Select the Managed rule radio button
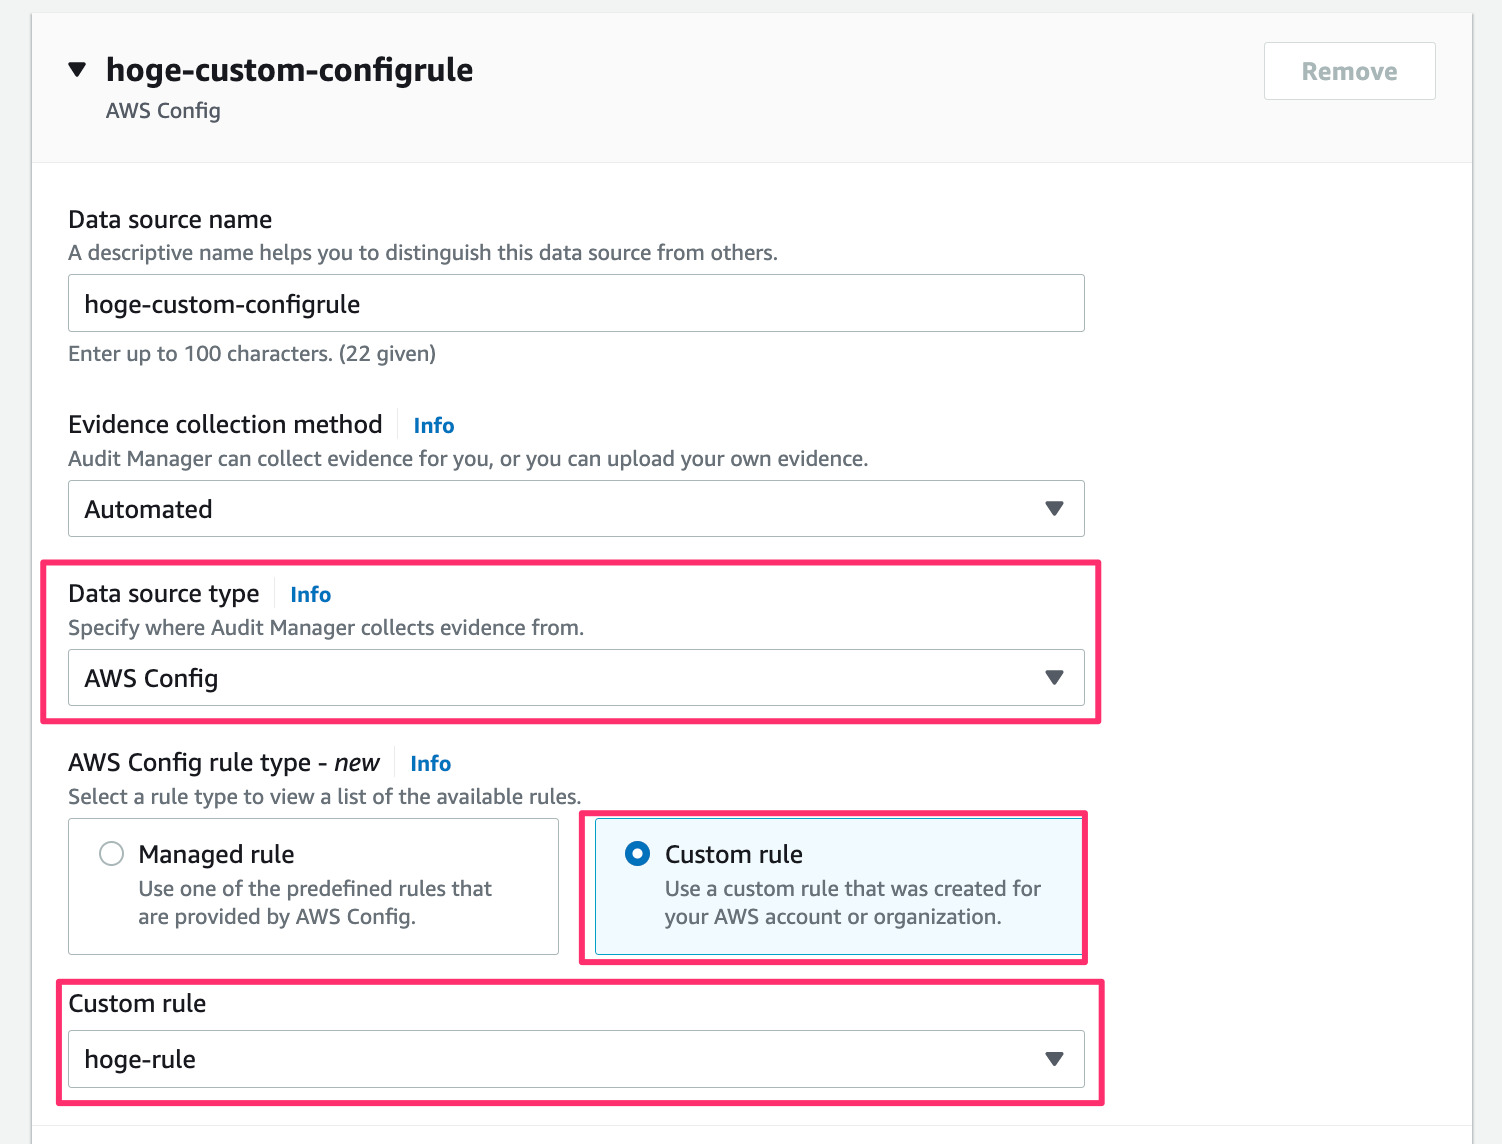This screenshot has height=1144, width=1502. pos(111,854)
